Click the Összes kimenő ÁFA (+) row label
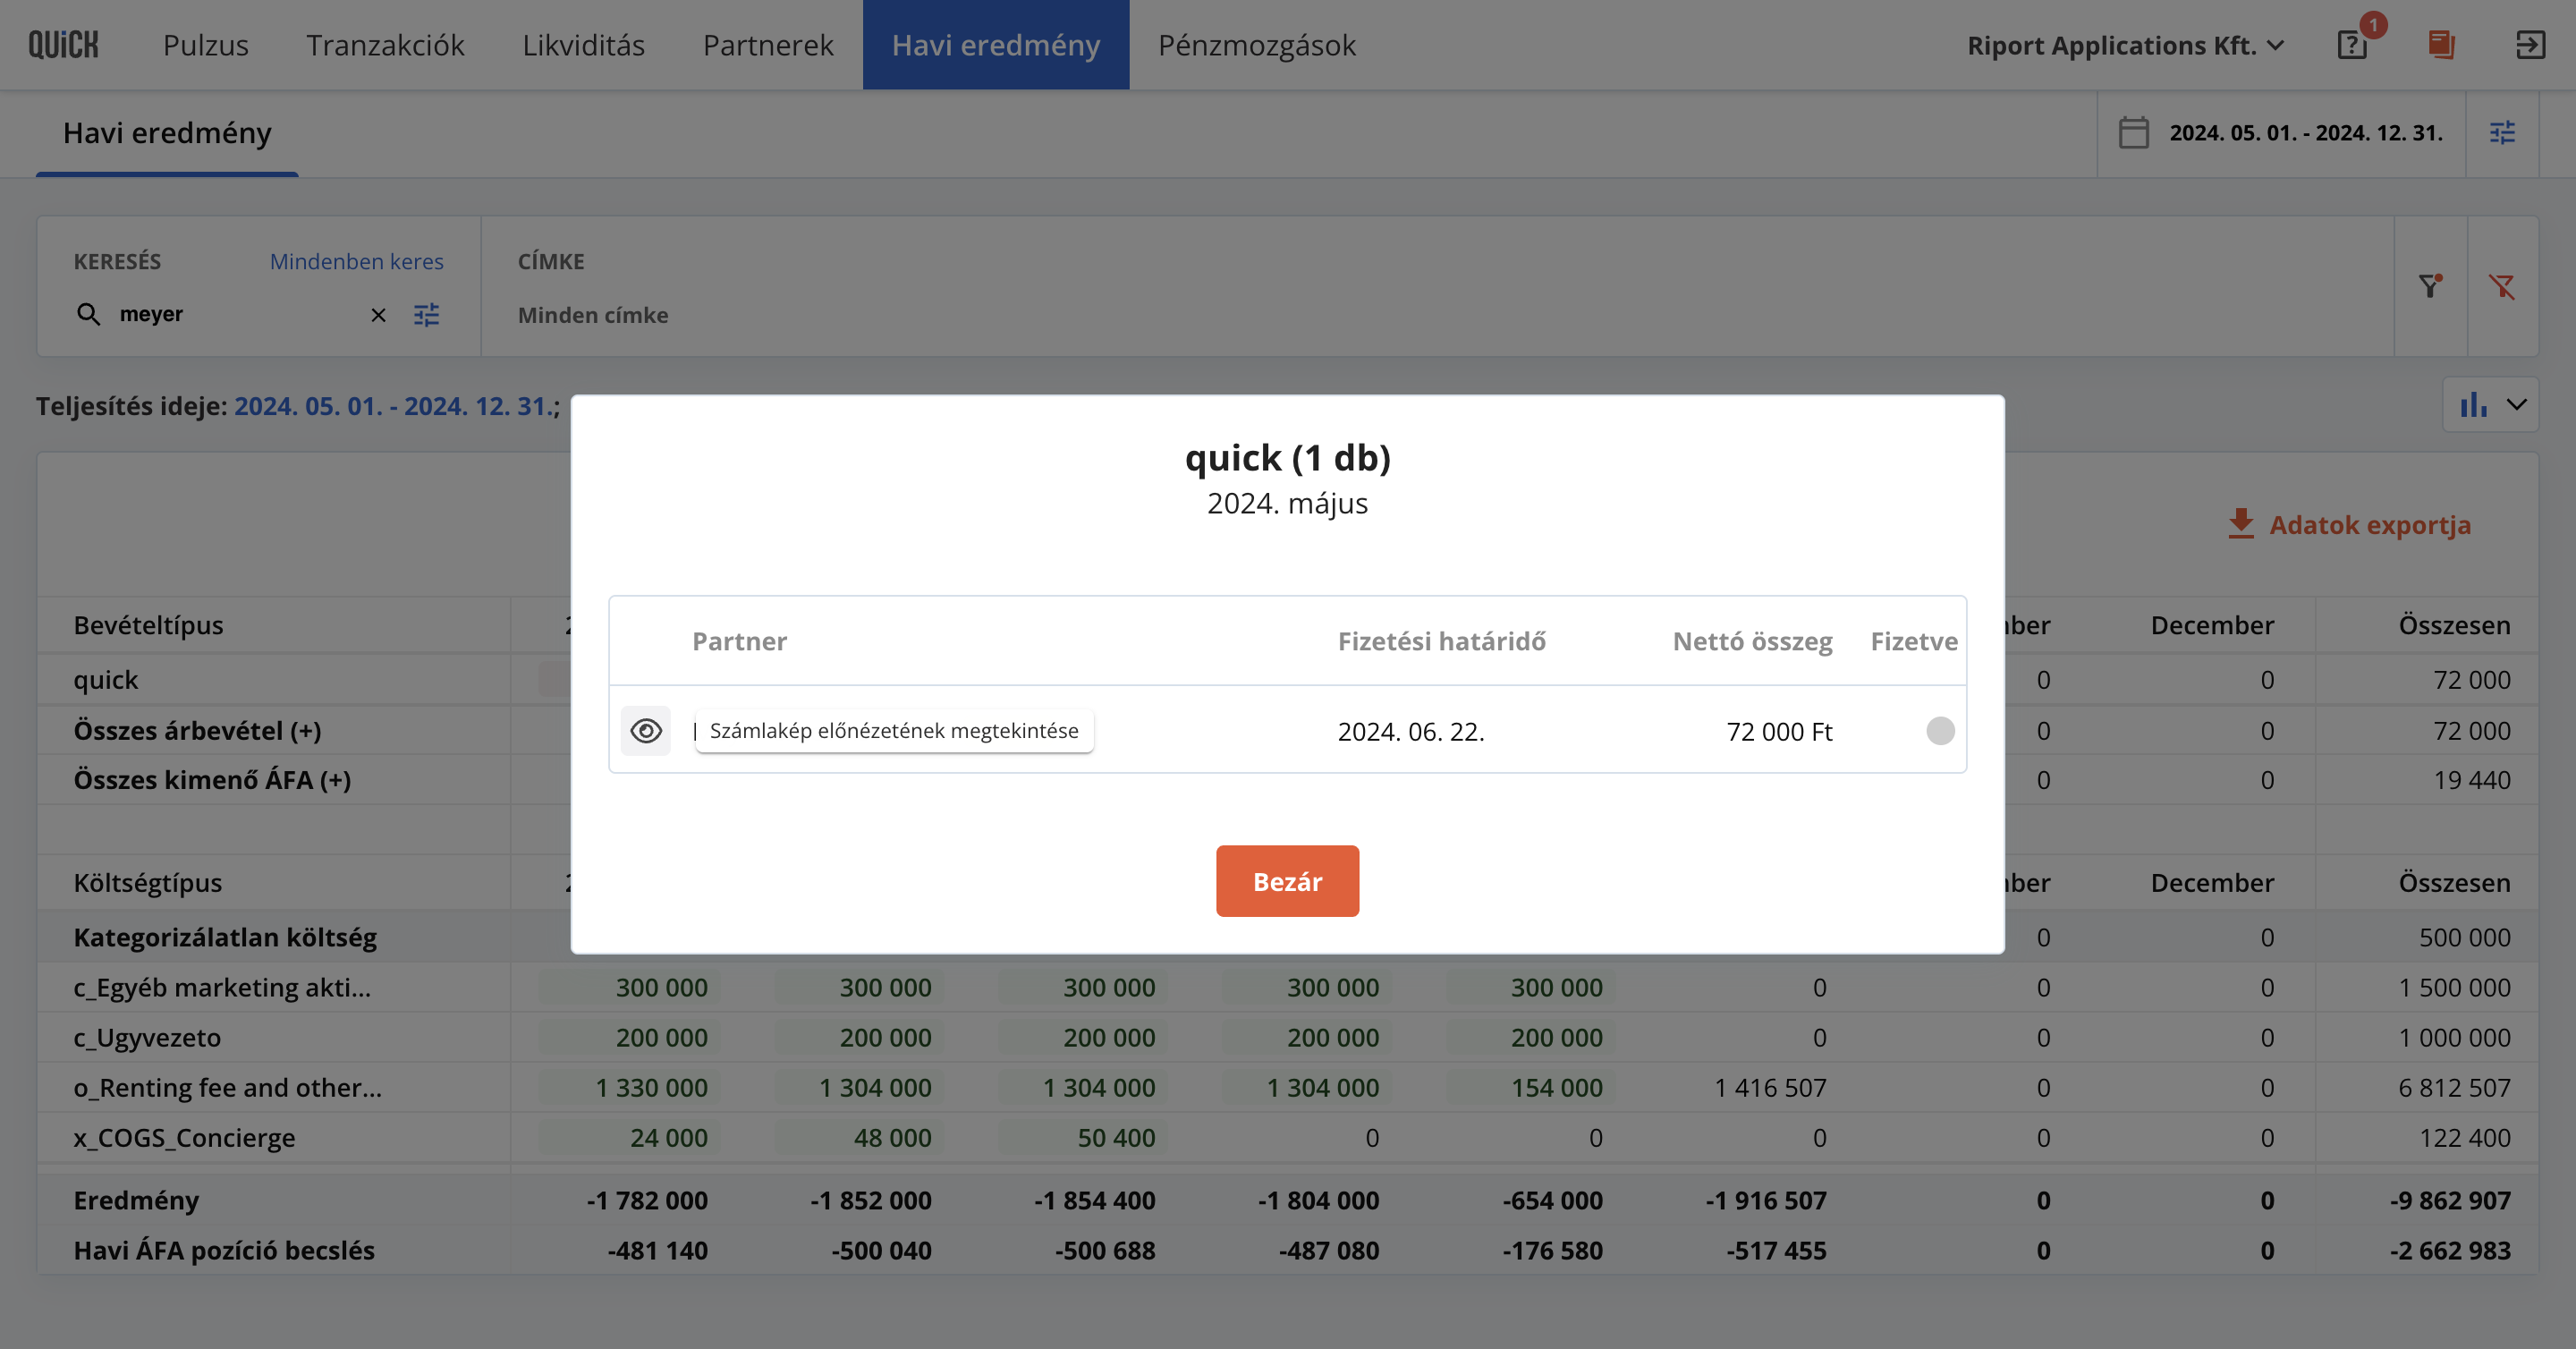This screenshot has height=1349, width=2576. [x=212, y=780]
